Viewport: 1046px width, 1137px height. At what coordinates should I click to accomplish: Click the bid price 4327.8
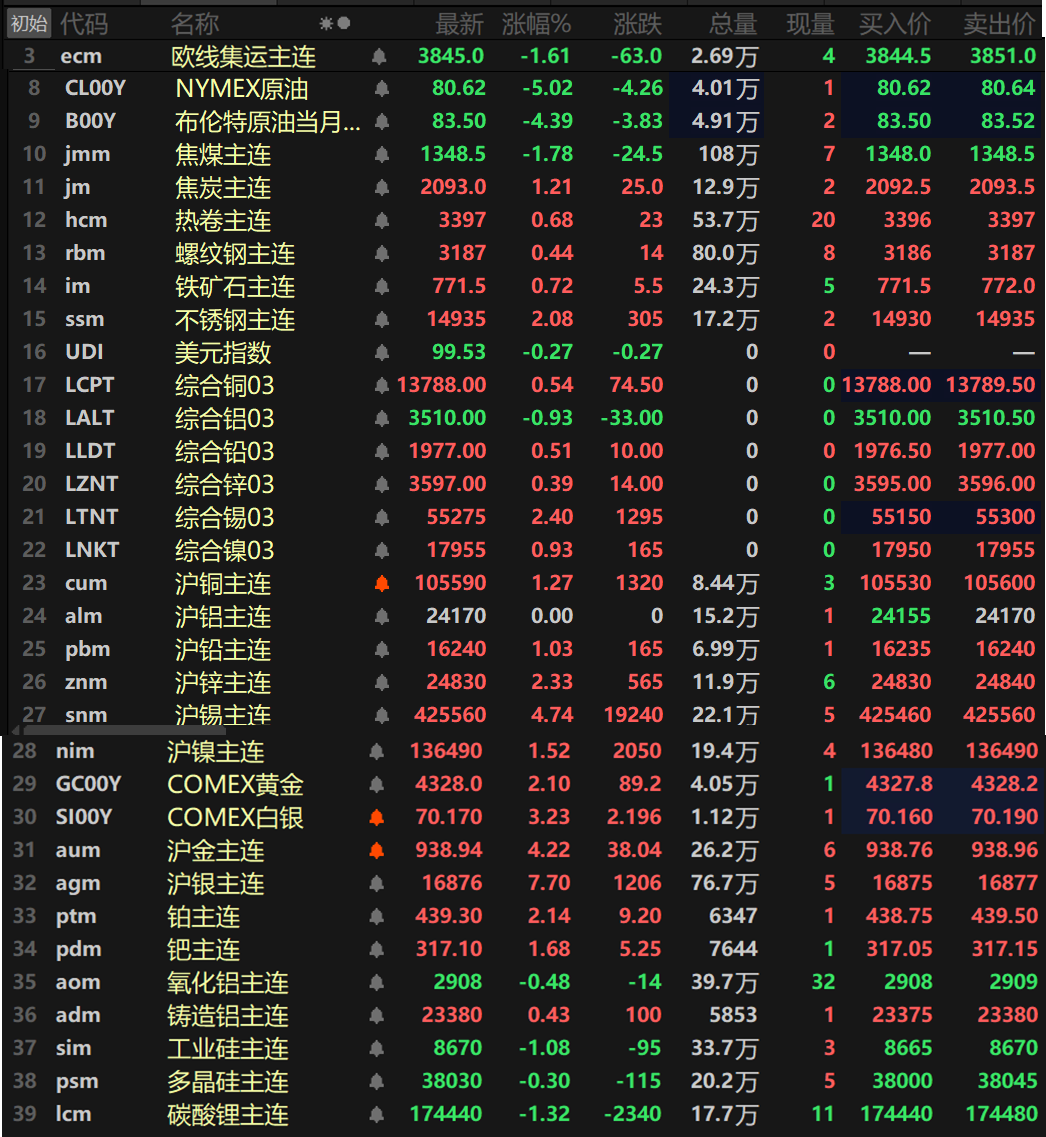899,784
